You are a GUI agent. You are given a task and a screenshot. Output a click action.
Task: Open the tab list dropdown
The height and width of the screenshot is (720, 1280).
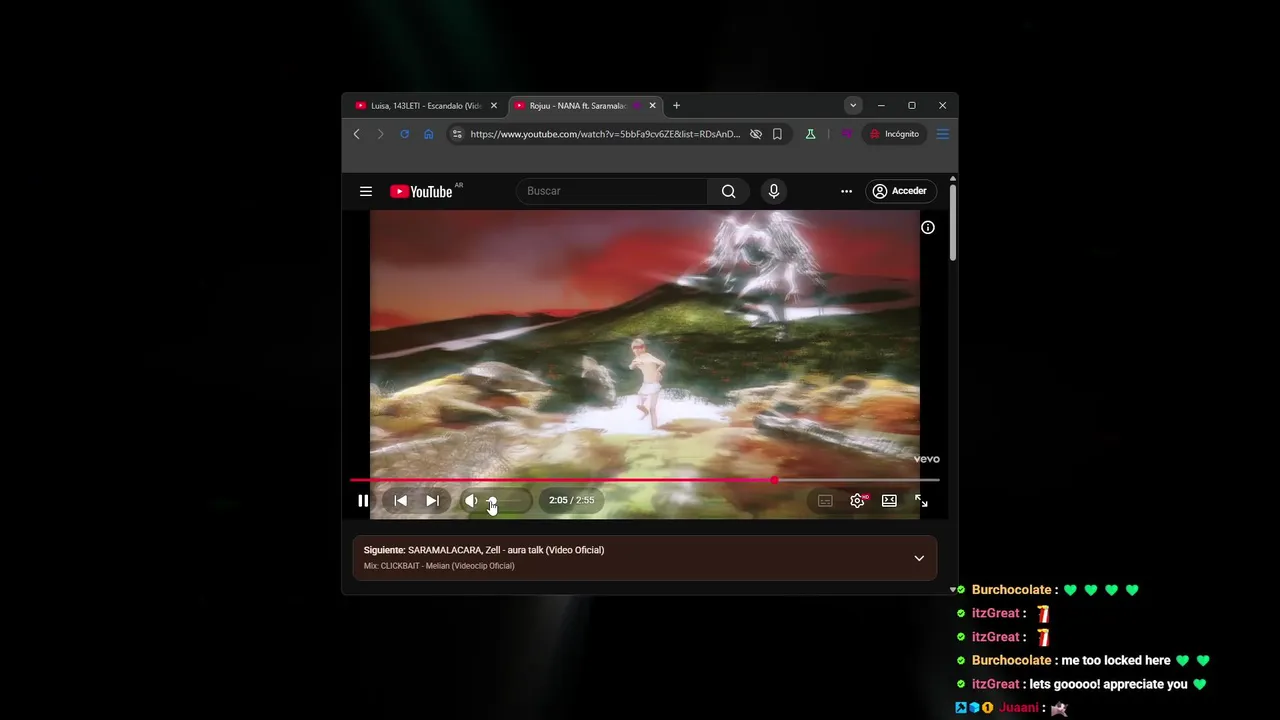pos(853,106)
